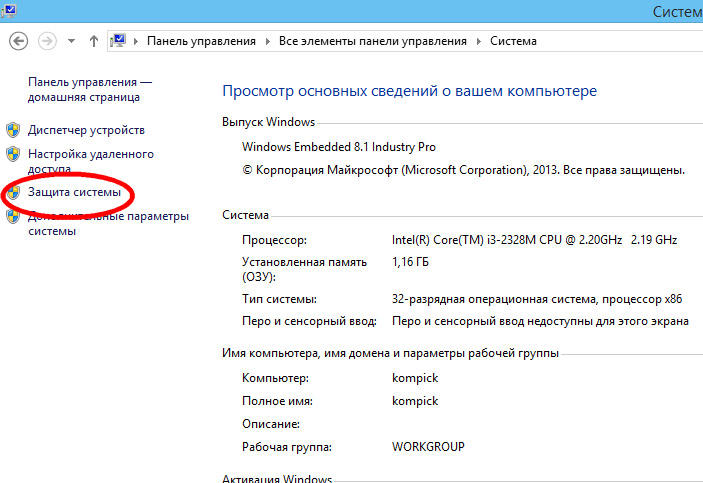Screen dimensions: 703x483
Task: Click shield icon next to Дополнительные параметры системы
Action: 13,216
